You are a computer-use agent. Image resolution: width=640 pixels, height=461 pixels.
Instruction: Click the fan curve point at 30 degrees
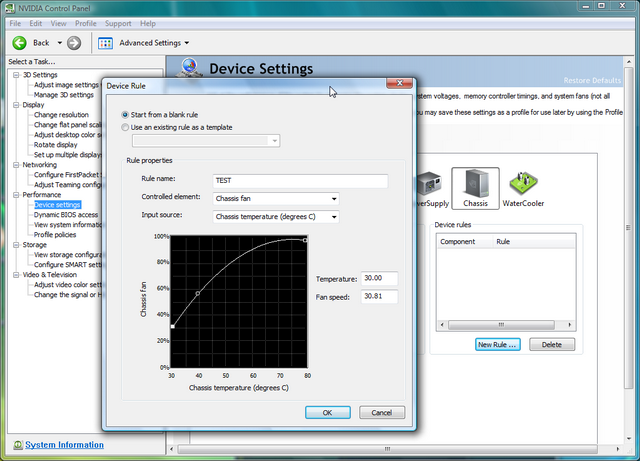173,327
